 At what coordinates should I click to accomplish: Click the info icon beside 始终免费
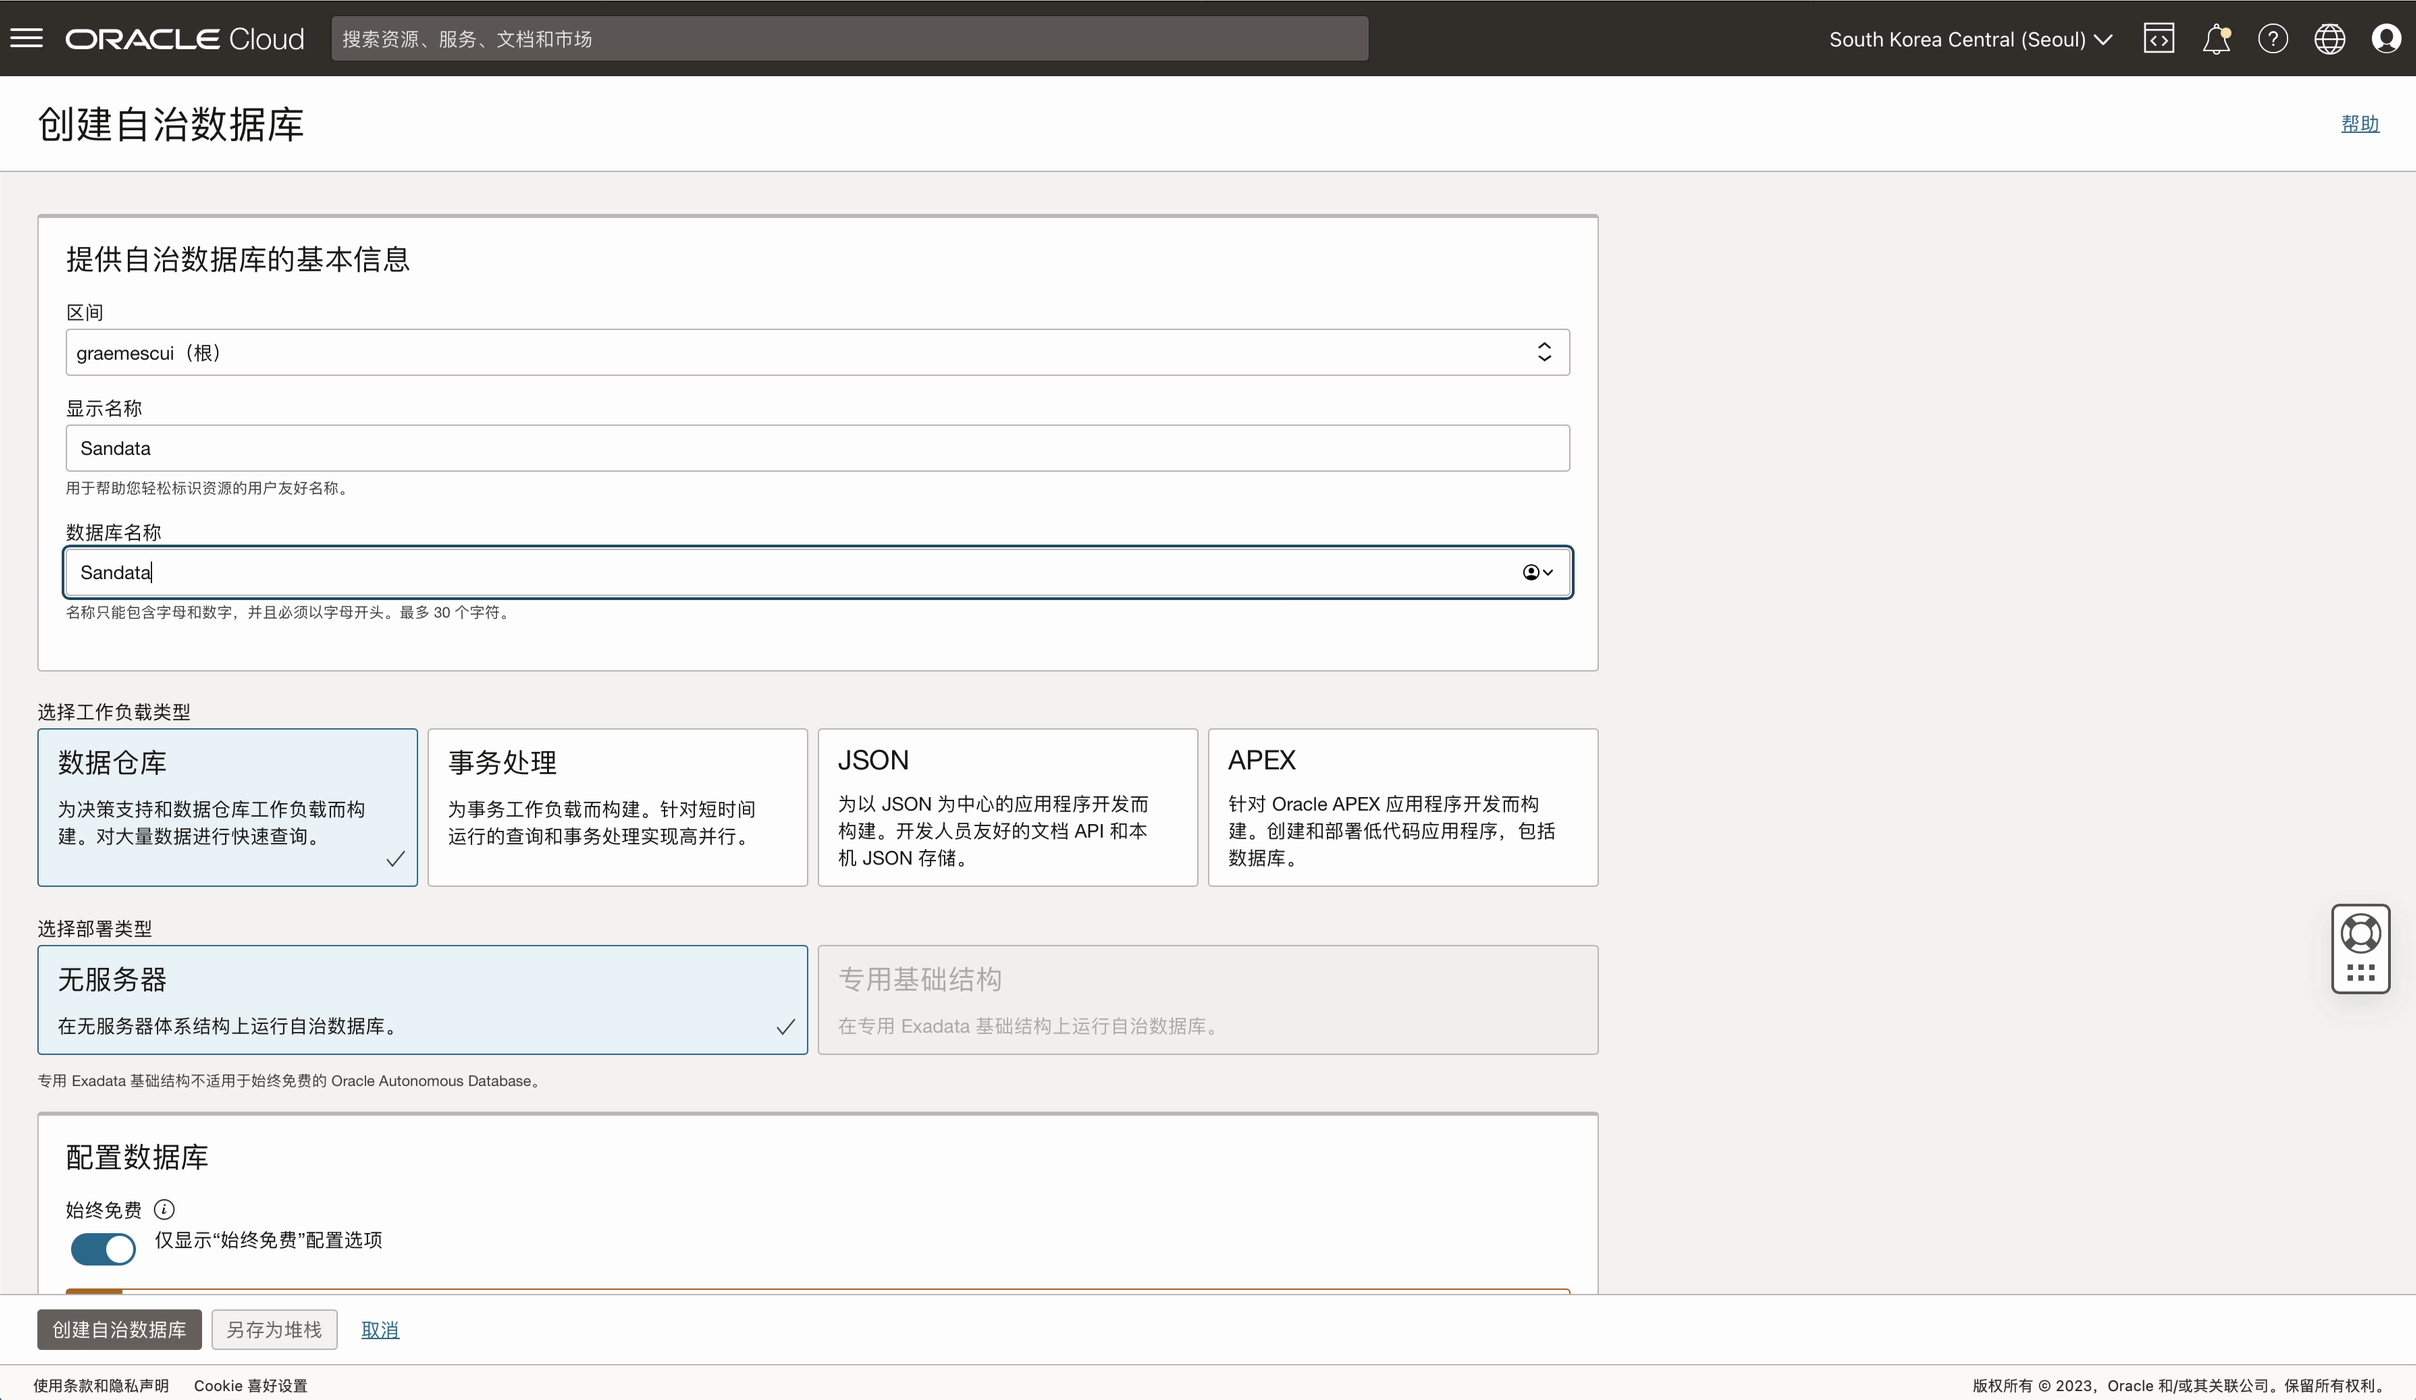coord(164,1210)
